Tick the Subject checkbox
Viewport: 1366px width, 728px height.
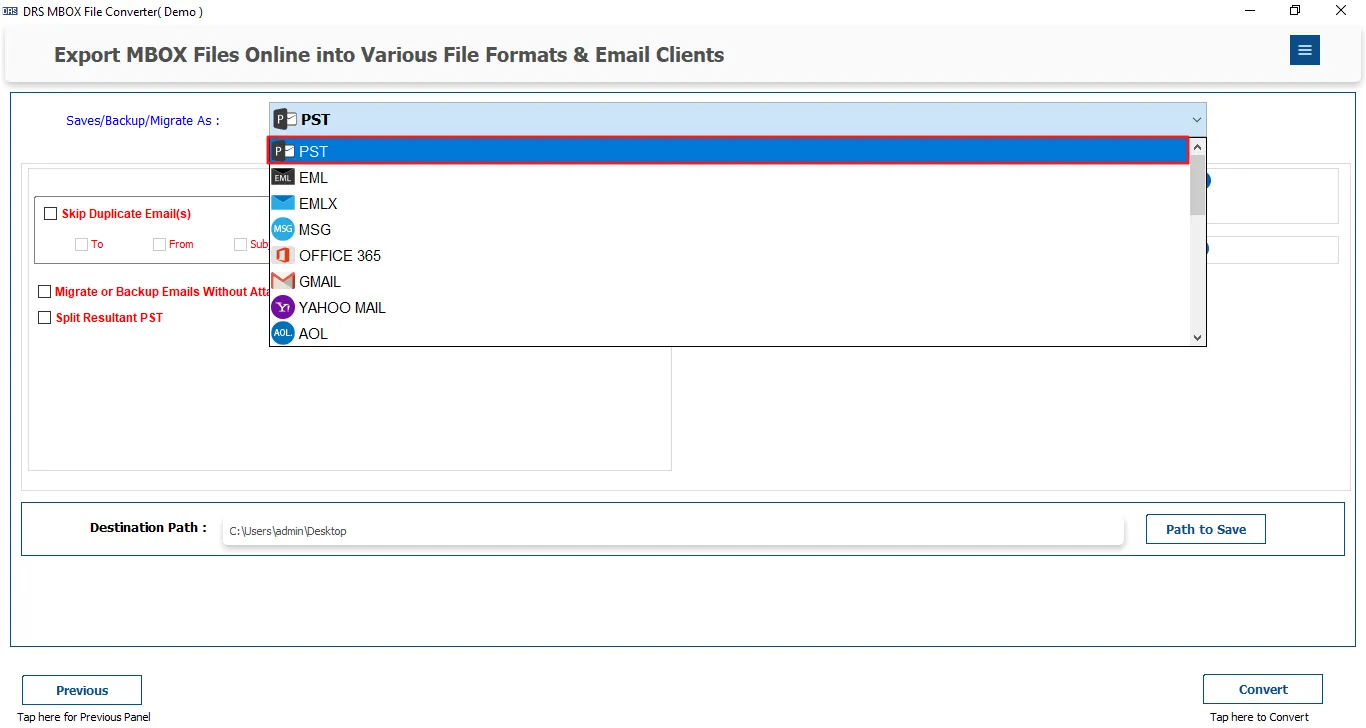tap(240, 244)
